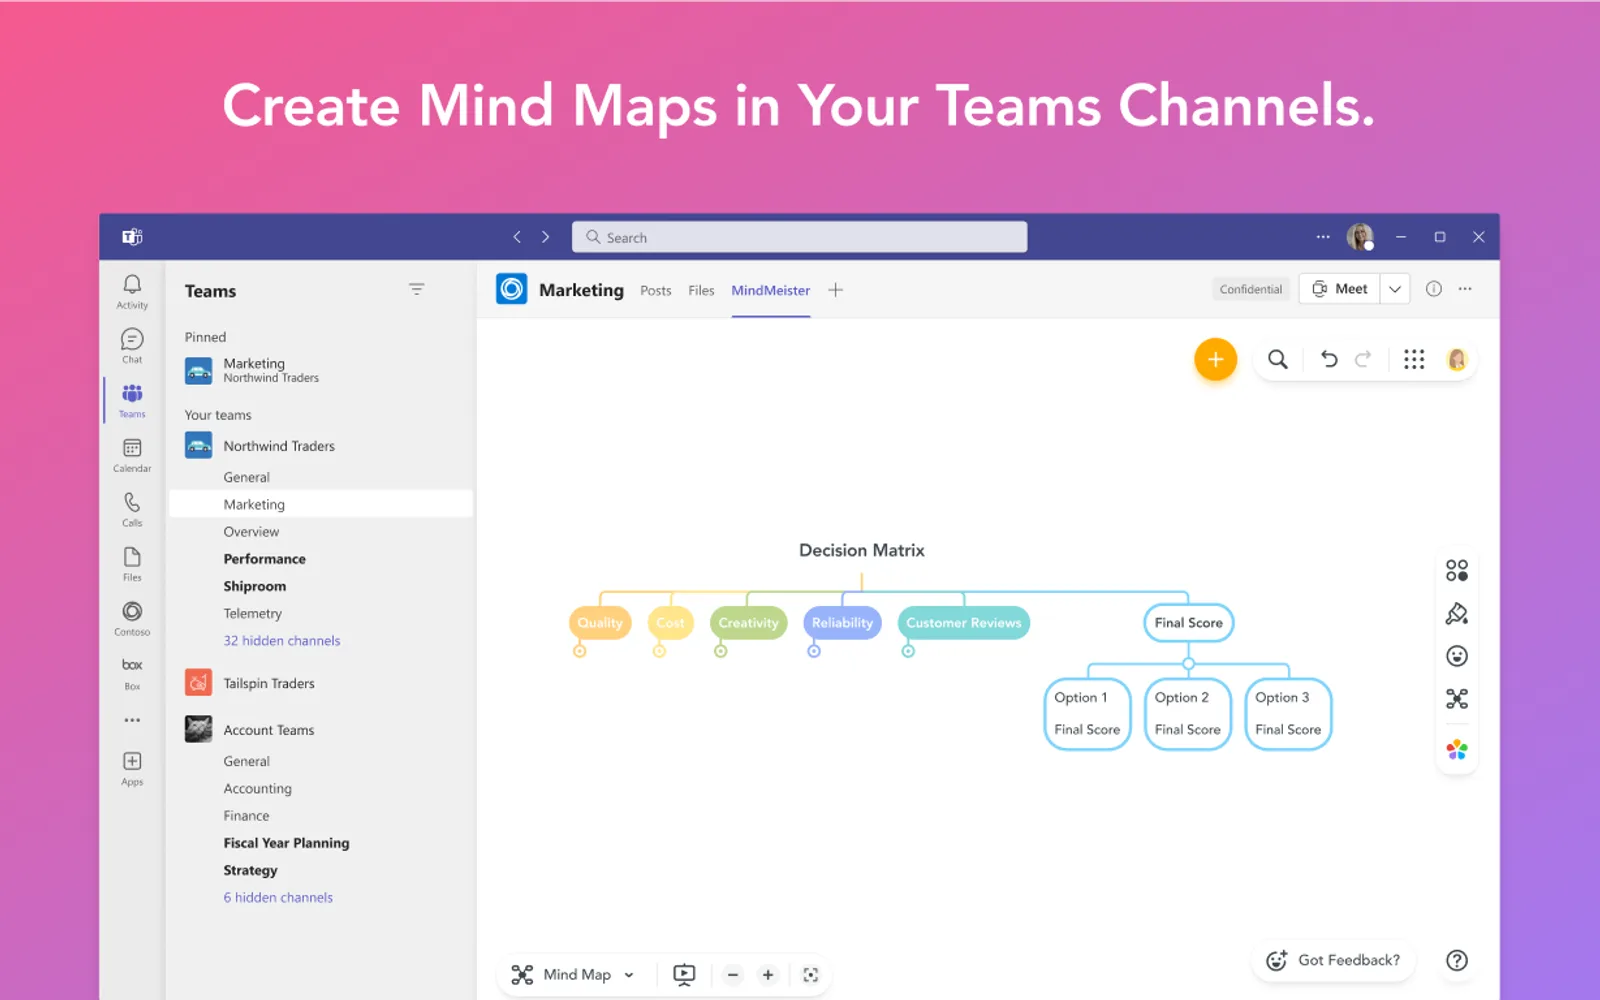The height and width of the screenshot is (1000, 1600).
Task: Click the Teams search field
Action: [799, 237]
